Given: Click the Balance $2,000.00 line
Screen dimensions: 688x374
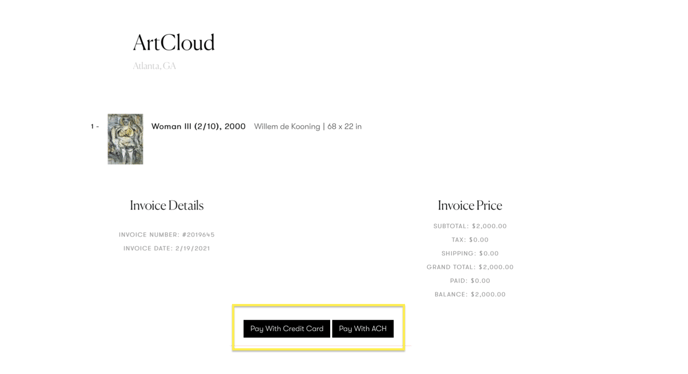Looking at the screenshot, I should point(470,294).
